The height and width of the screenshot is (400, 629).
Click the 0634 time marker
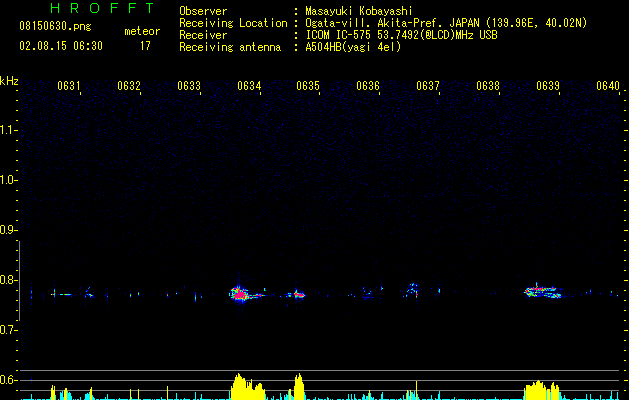pos(249,86)
